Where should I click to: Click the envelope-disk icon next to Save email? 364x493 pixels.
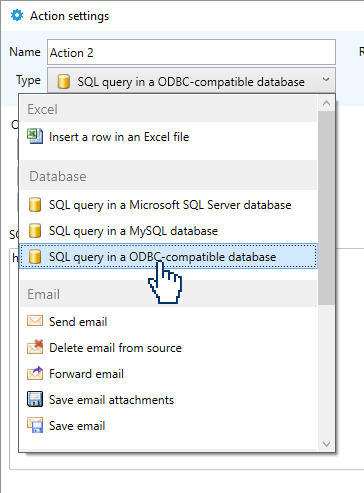click(x=35, y=425)
